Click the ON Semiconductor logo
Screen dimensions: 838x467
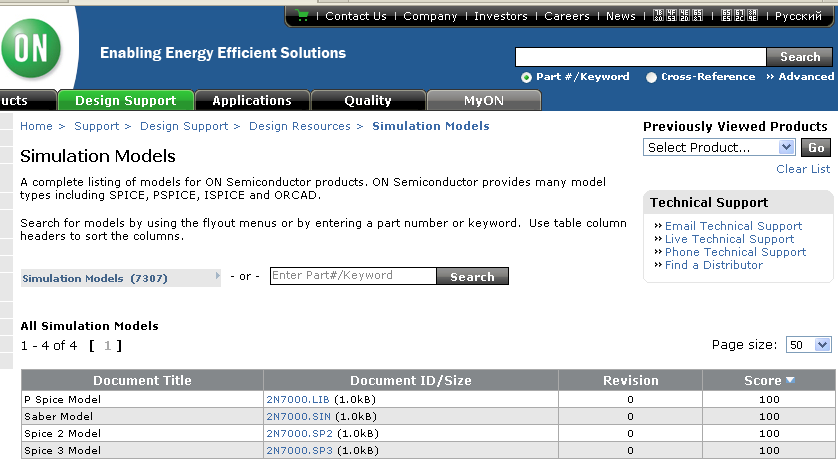click(x=31, y=49)
